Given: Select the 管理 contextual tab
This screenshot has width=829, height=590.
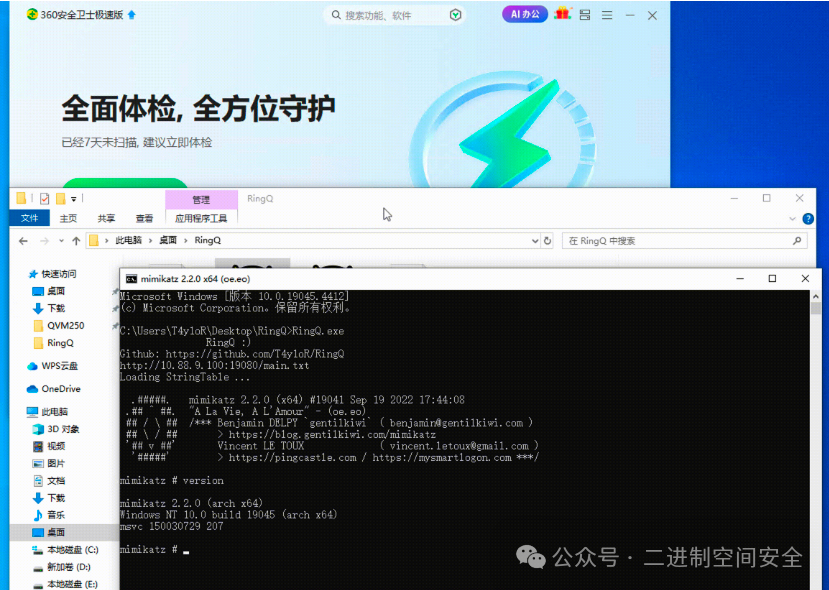Looking at the screenshot, I should (201, 199).
